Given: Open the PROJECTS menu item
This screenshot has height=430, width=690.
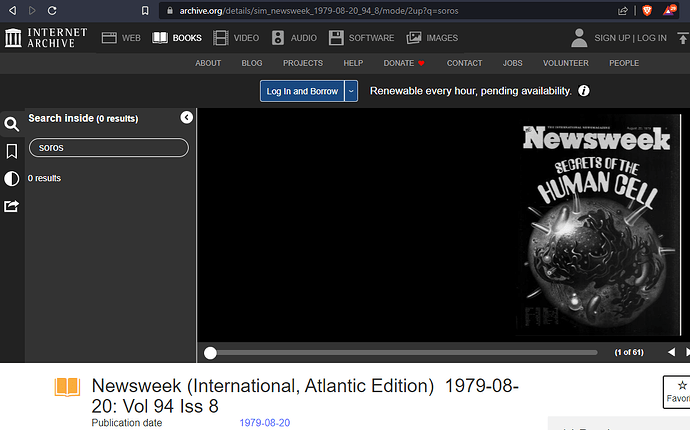Looking at the screenshot, I should (303, 63).
